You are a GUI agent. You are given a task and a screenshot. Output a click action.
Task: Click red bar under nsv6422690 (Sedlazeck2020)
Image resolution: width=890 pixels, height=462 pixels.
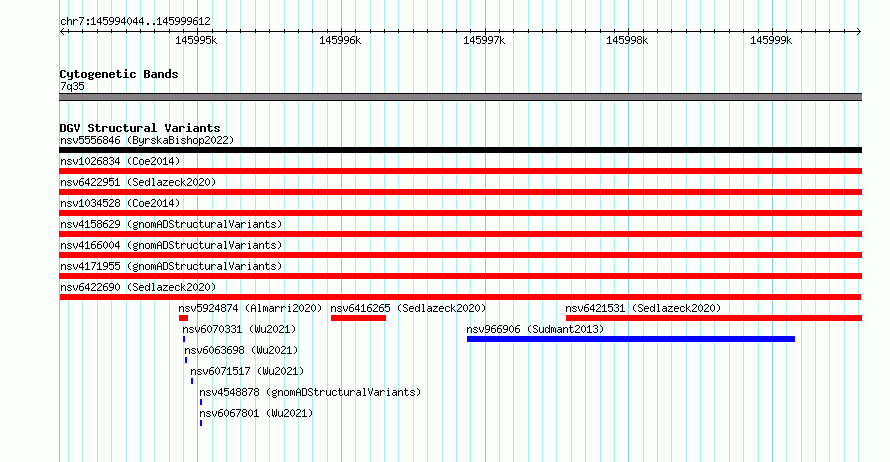click(x=460, y=297)
